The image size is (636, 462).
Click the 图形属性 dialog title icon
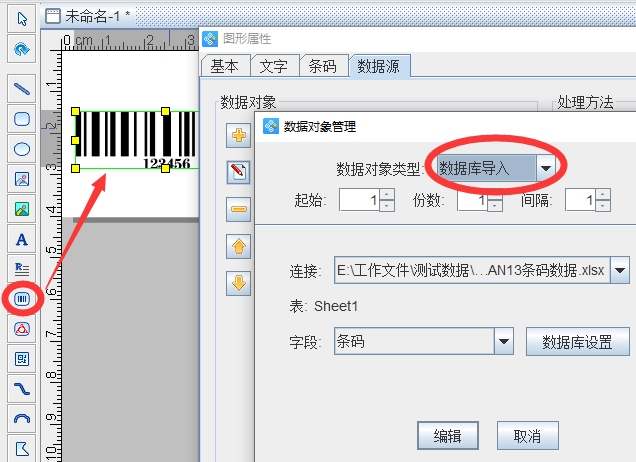210,39
